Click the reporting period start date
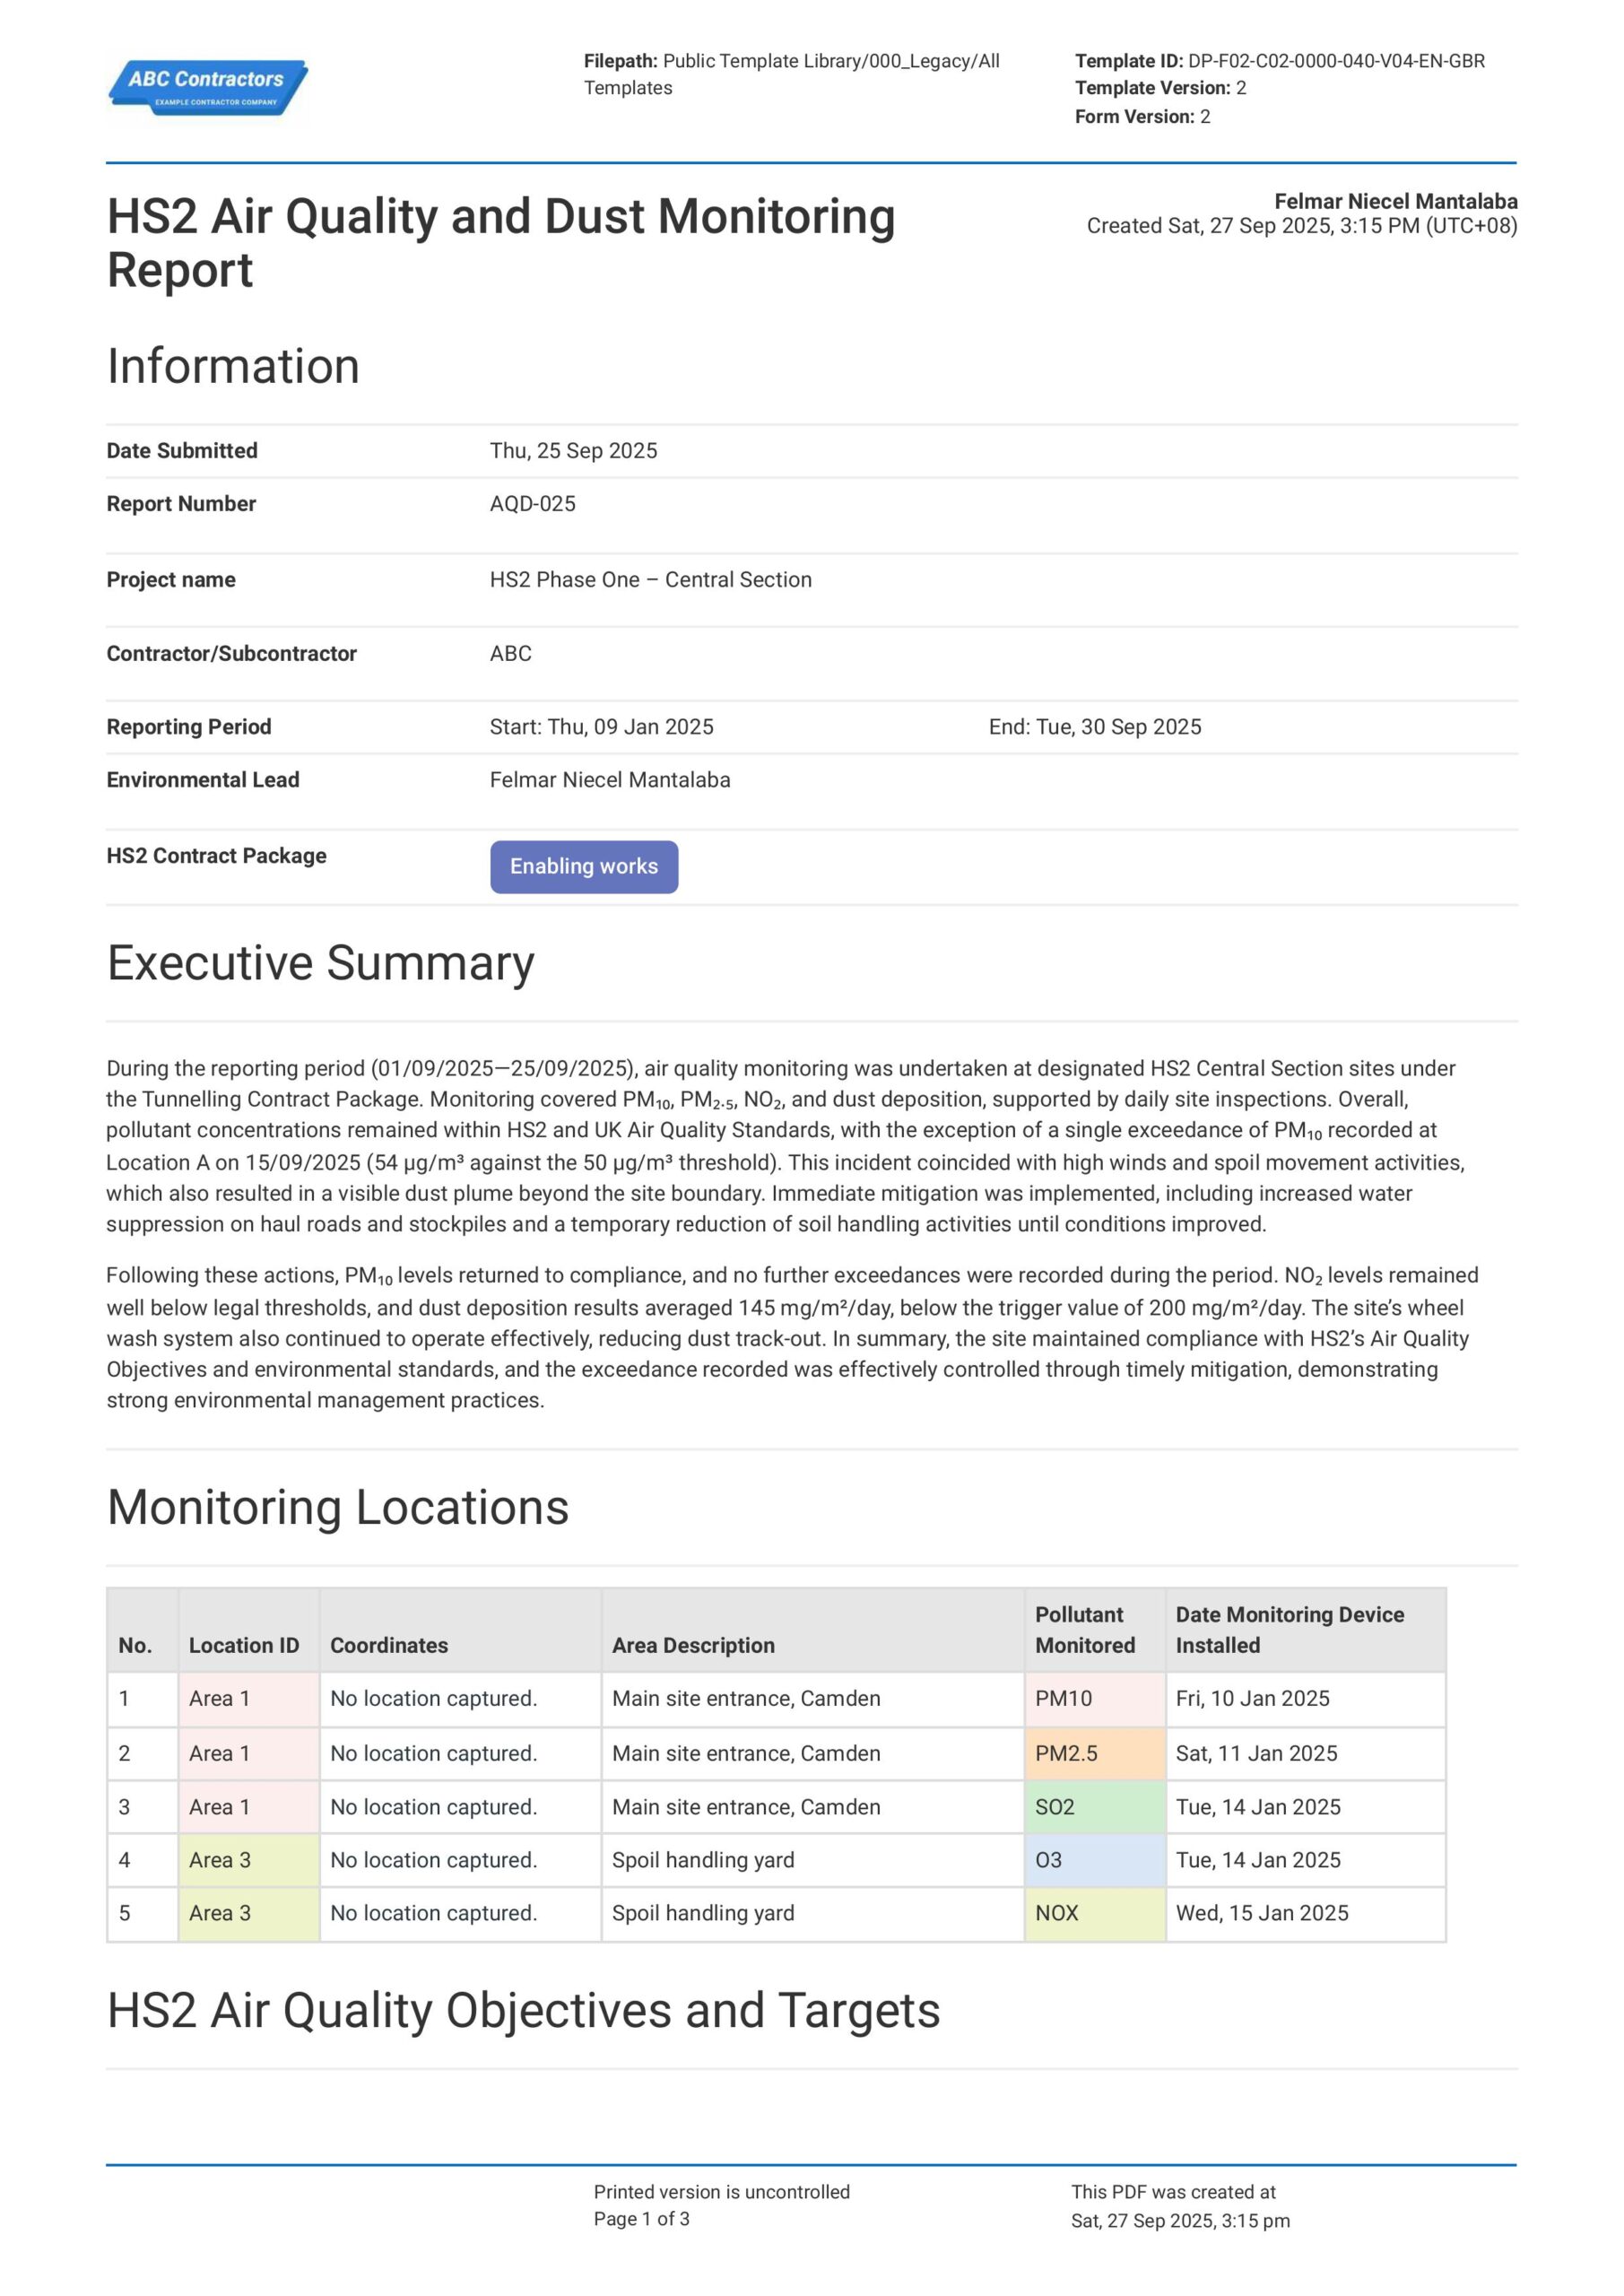1624x2296 pixels. pos(601,727)
